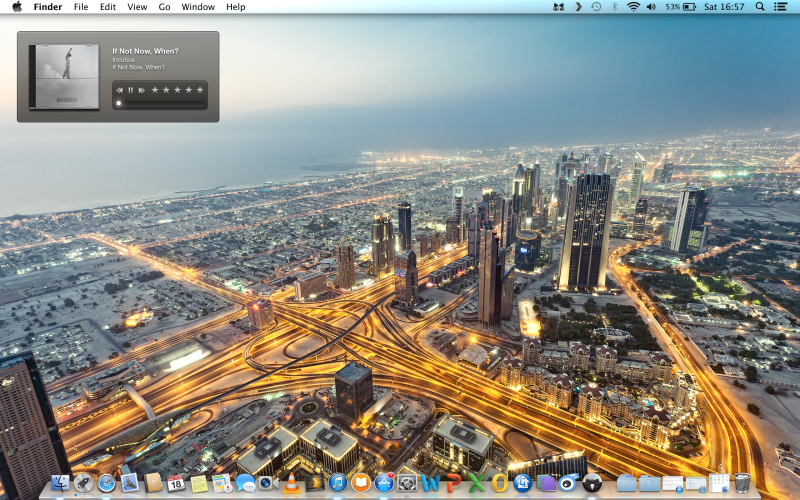Open the Messages app in dock
Screen dimensions: 800x500
245,484
